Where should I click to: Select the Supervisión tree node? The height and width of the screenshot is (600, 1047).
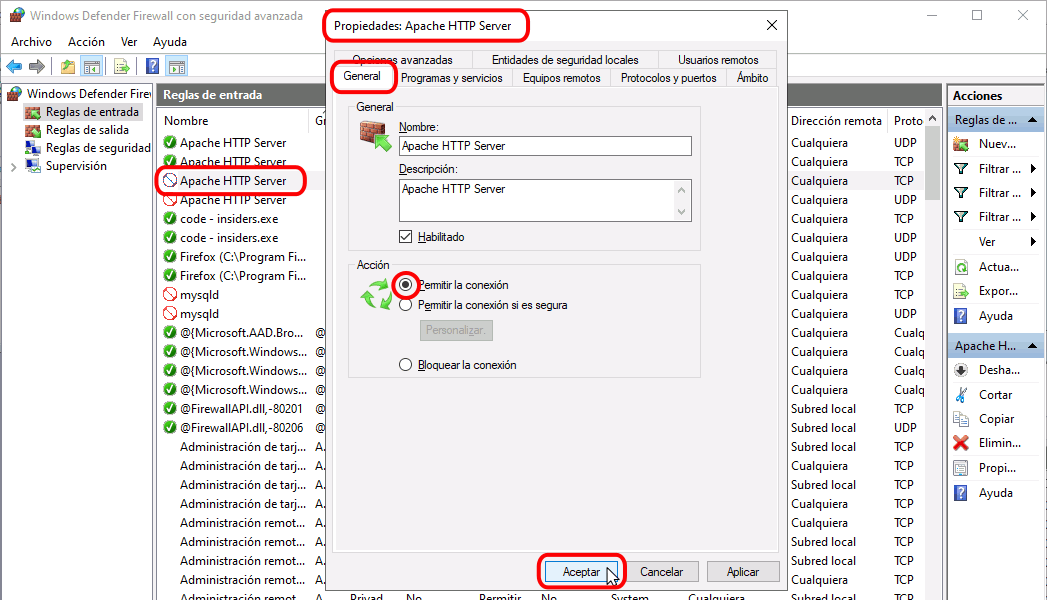(x=75, y=166)
